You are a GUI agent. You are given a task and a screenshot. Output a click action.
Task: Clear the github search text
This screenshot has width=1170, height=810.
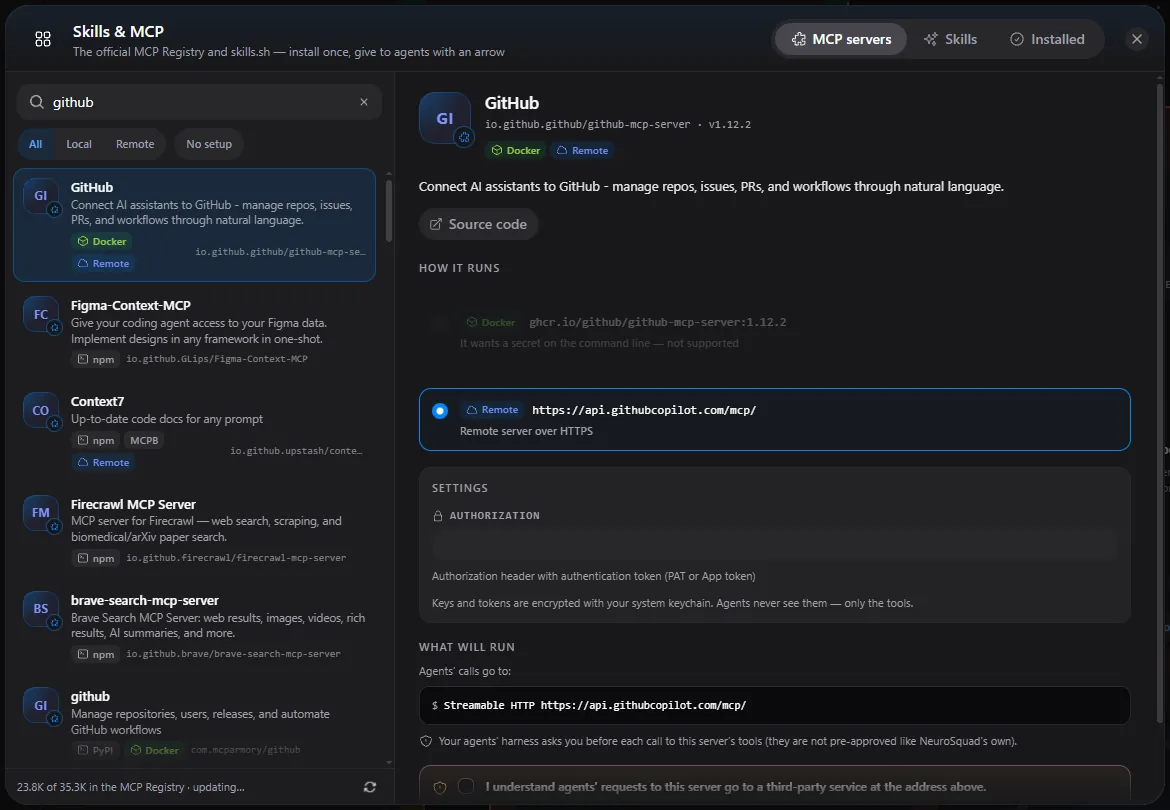364,102
